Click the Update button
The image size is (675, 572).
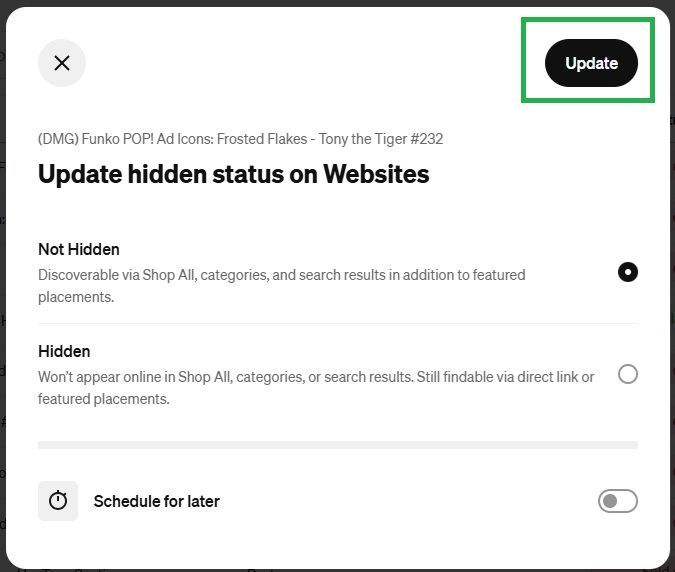(591, 63)
